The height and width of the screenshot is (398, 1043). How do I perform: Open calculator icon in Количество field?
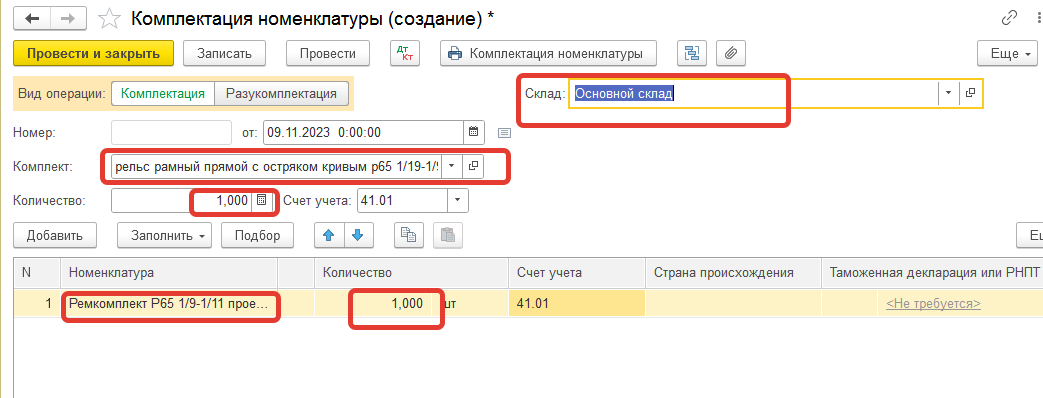pyautogui.click(x=261, y=200)
